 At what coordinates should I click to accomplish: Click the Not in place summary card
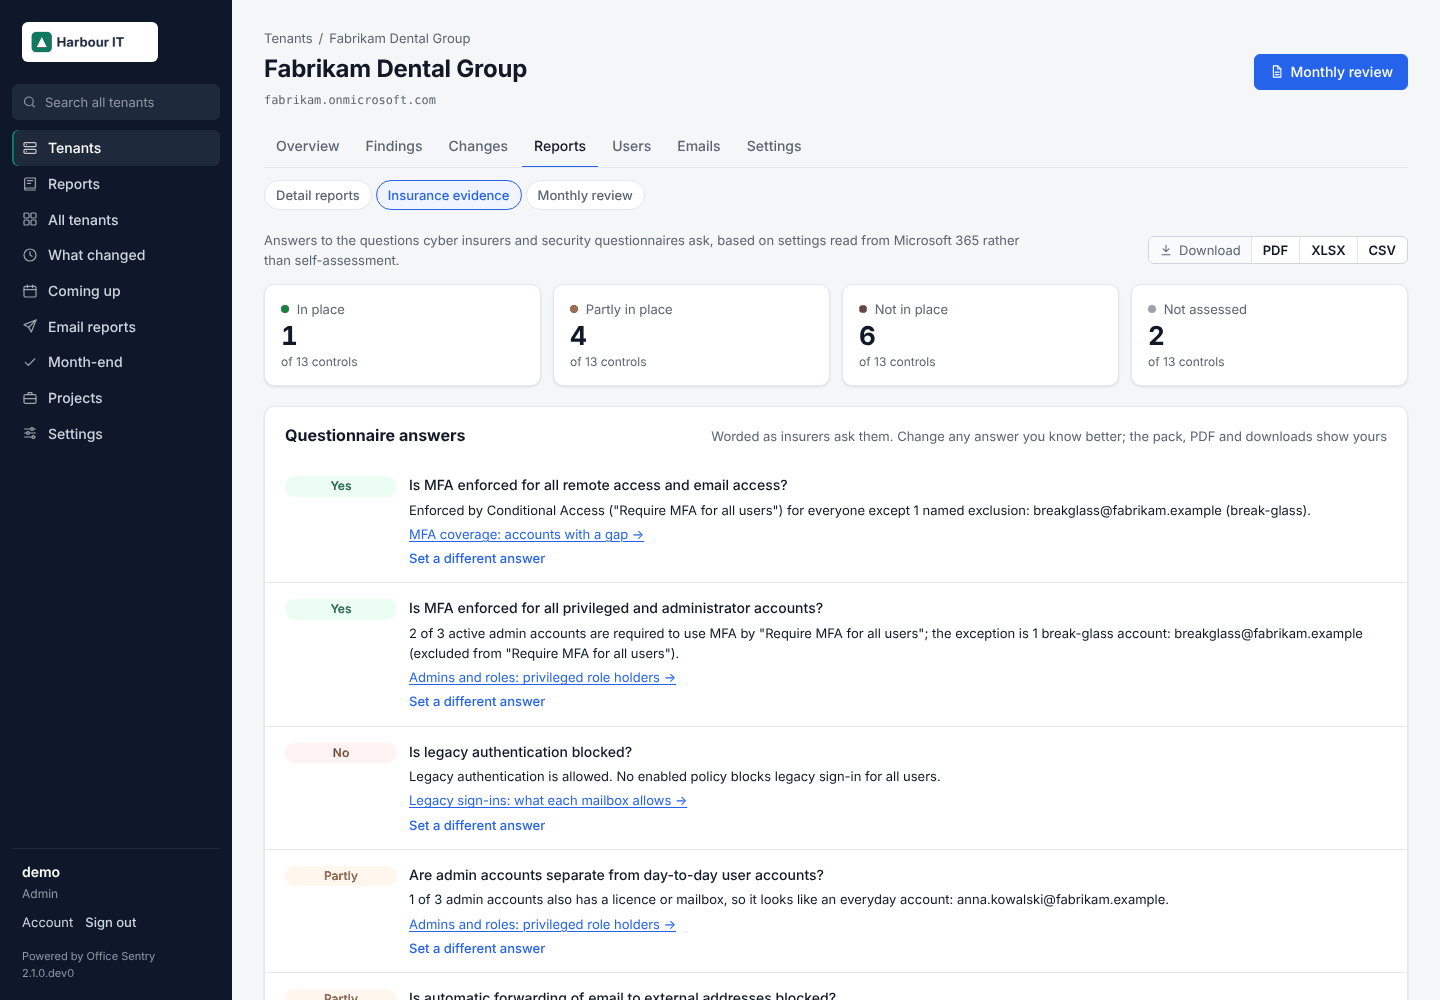point(980,335)
